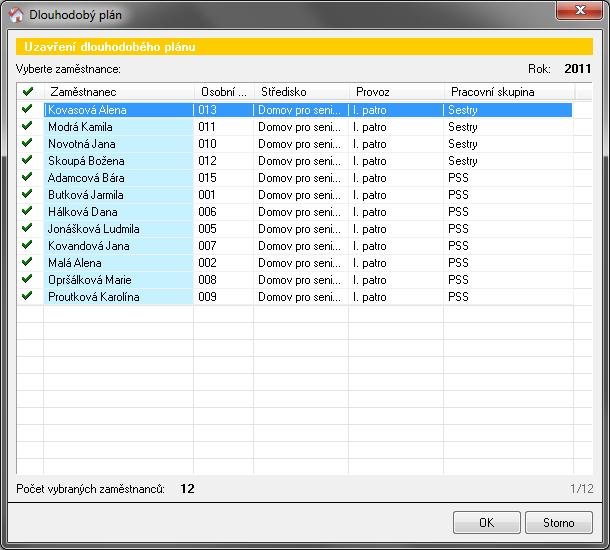Click personal number 015

207,178
